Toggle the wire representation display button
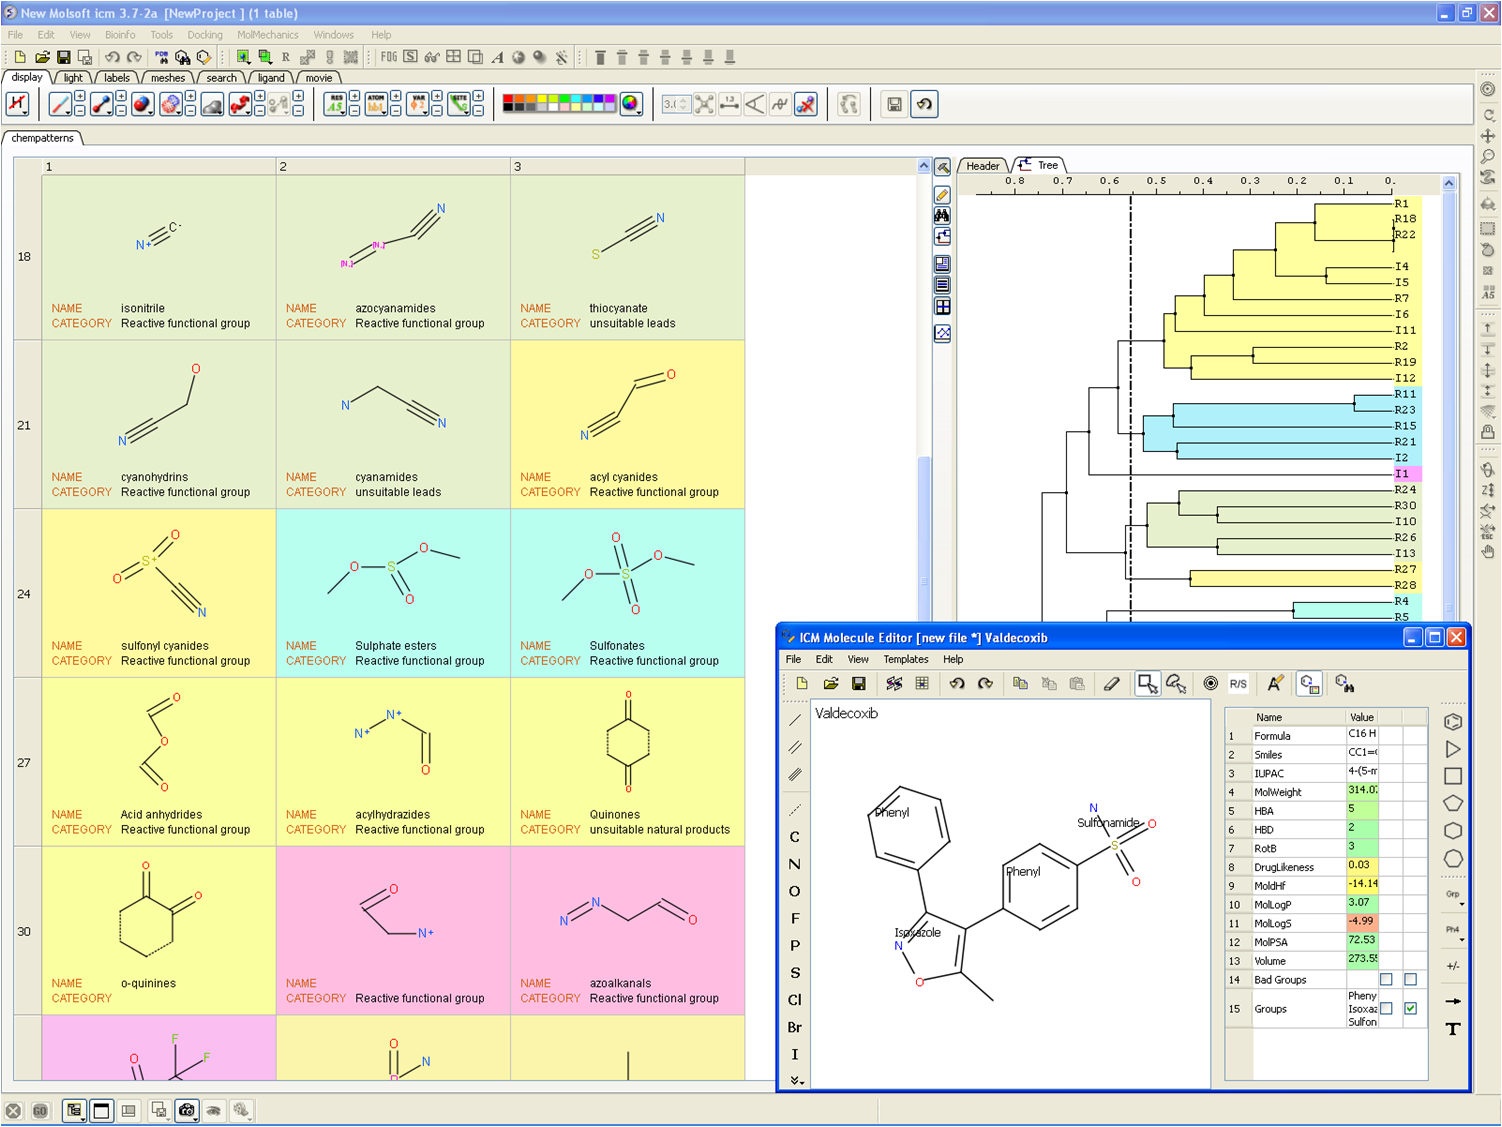Viewport: 1502px width, 1127px height. pos(60,104)
